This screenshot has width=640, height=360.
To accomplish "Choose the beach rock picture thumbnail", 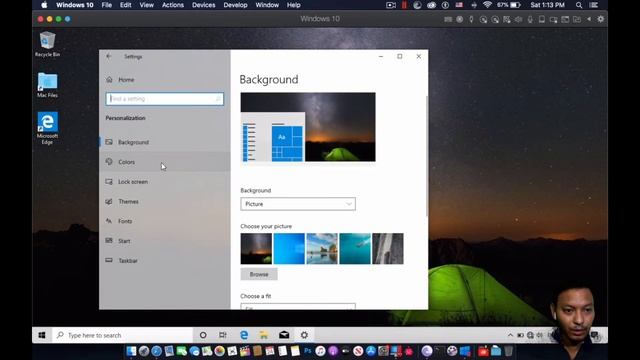I will tap(322, 249).
